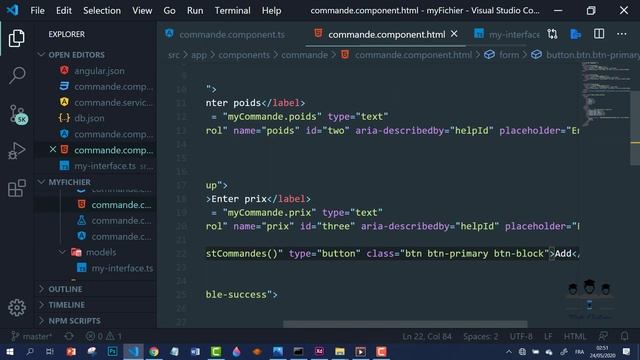
Task: Click the blue preview icon in editor toolbar
Action: click(x=576, y=34)
